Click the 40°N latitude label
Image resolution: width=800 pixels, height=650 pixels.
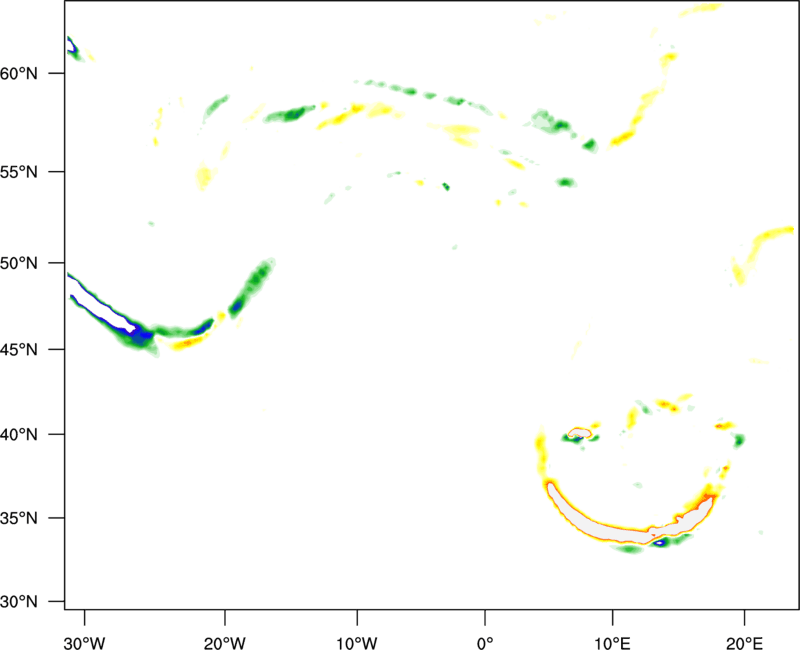[x=19, y=435]
